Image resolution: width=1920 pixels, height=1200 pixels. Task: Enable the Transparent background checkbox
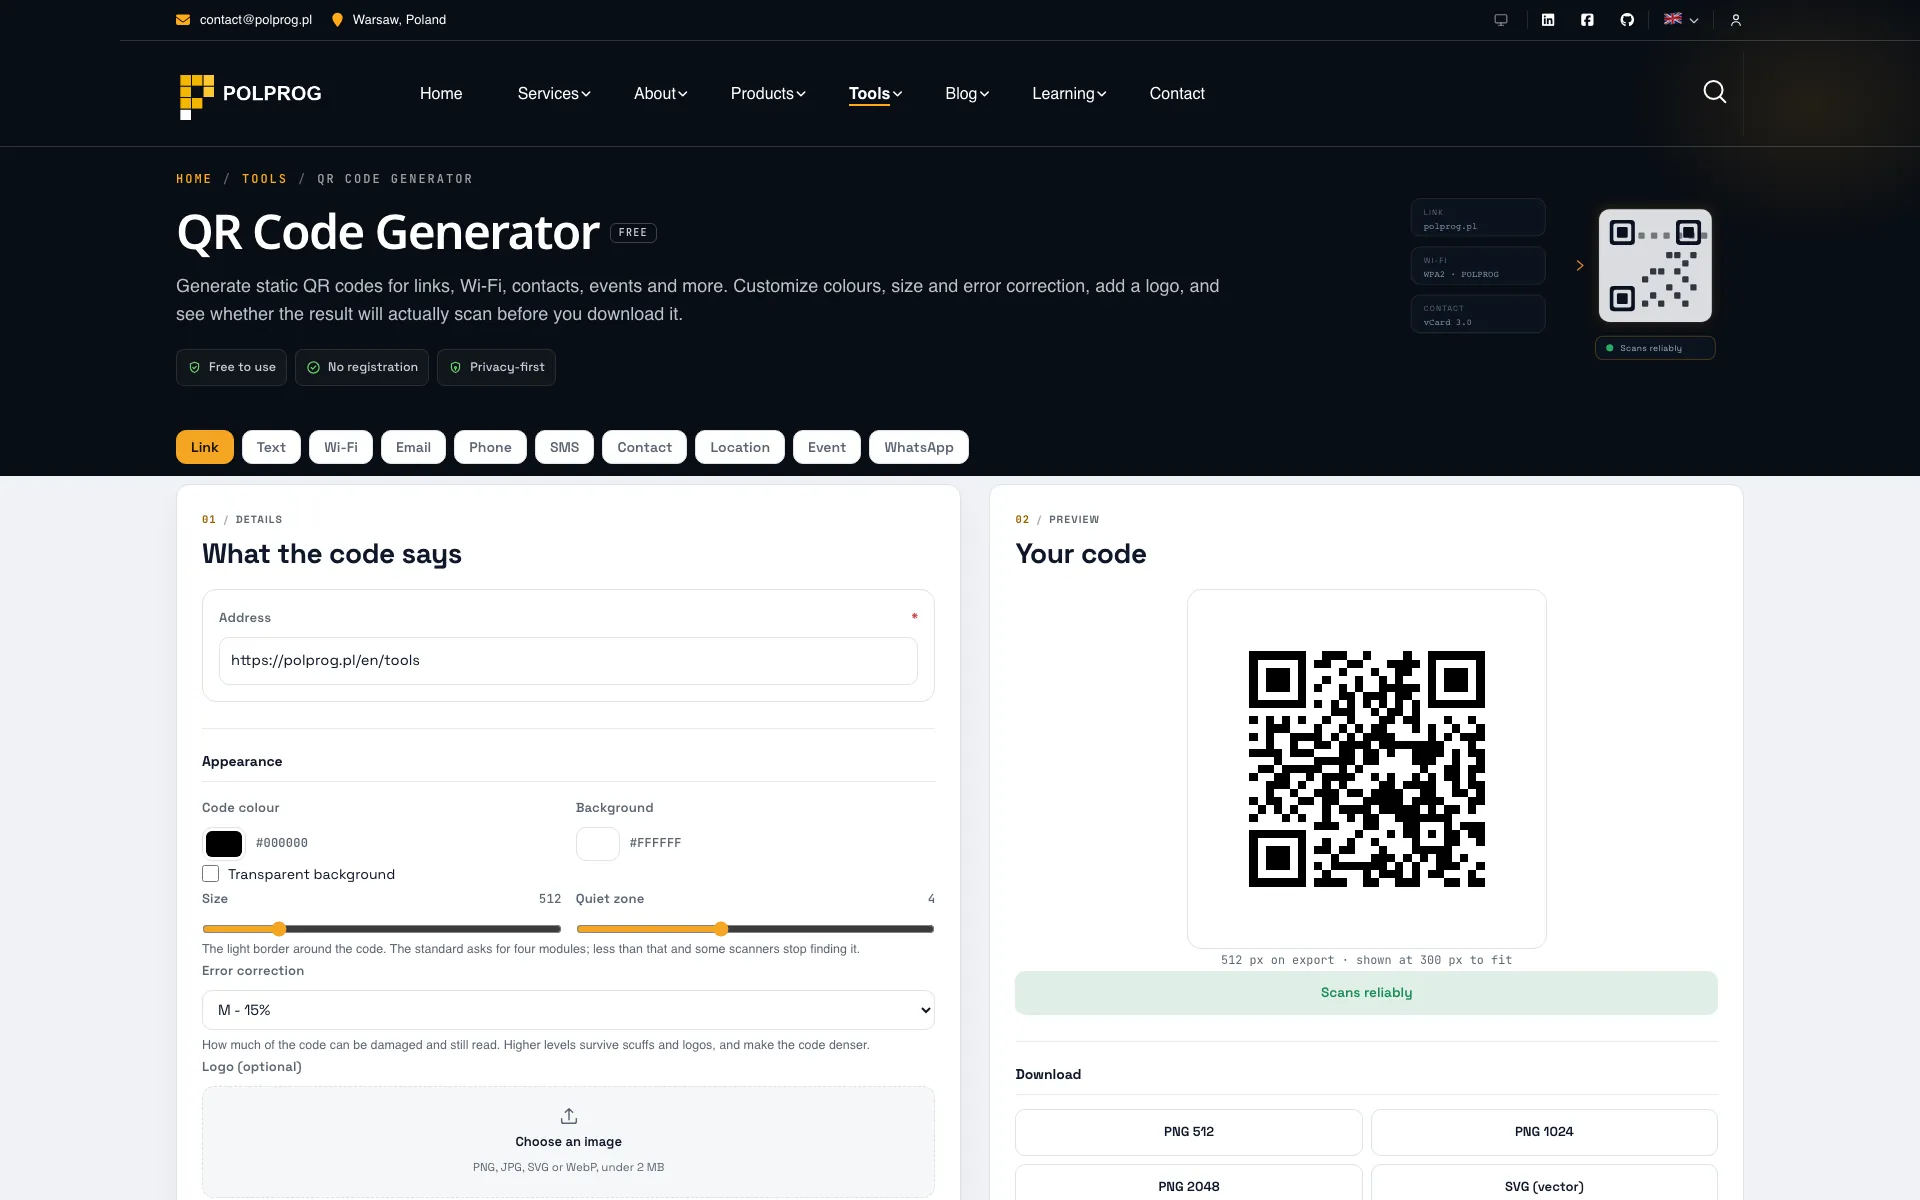pos(211,874)
